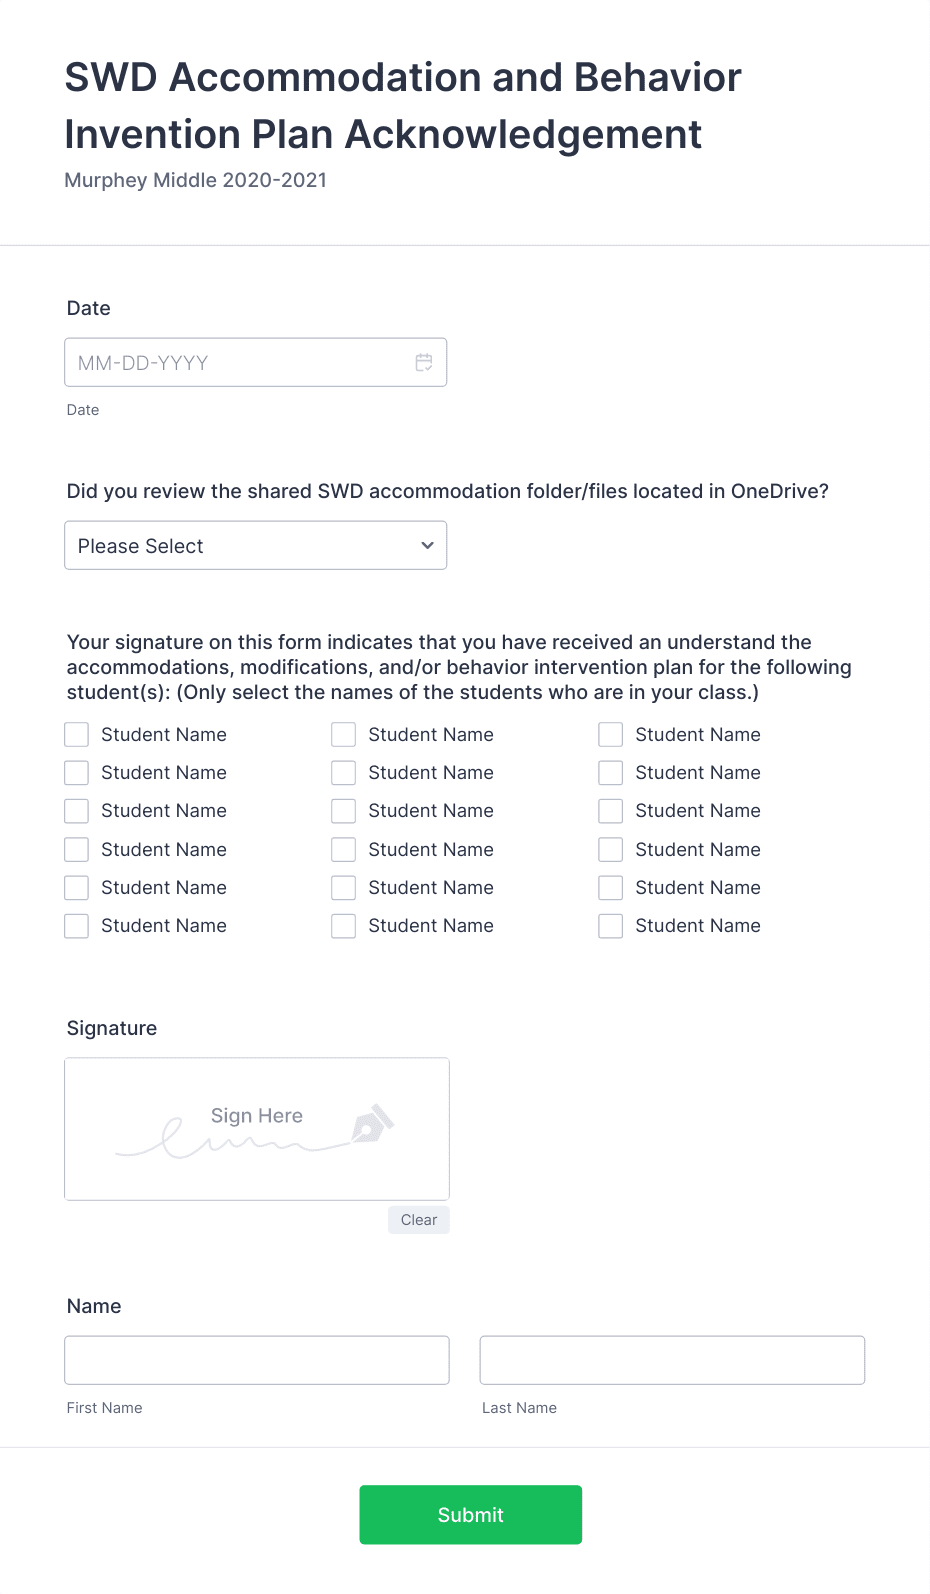The height and width of the screenshot is (1594, 930).
Task: Check the first Student Name in right column
Action: (611, 735)
